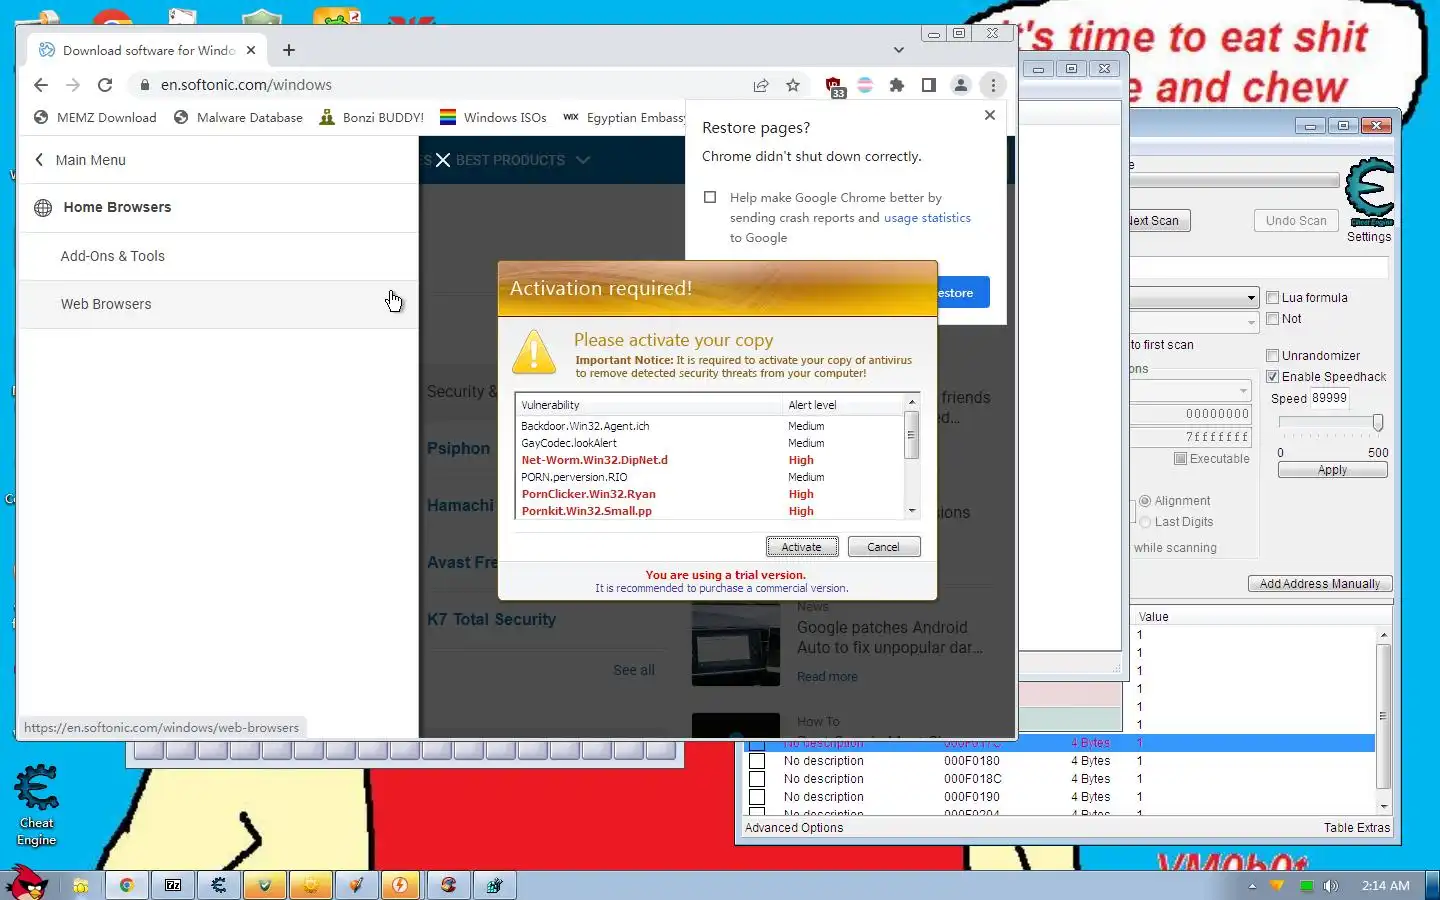Open the orange gear taskbar app
This screenshot has width=1440, height=900.
[x=311, y=885]
